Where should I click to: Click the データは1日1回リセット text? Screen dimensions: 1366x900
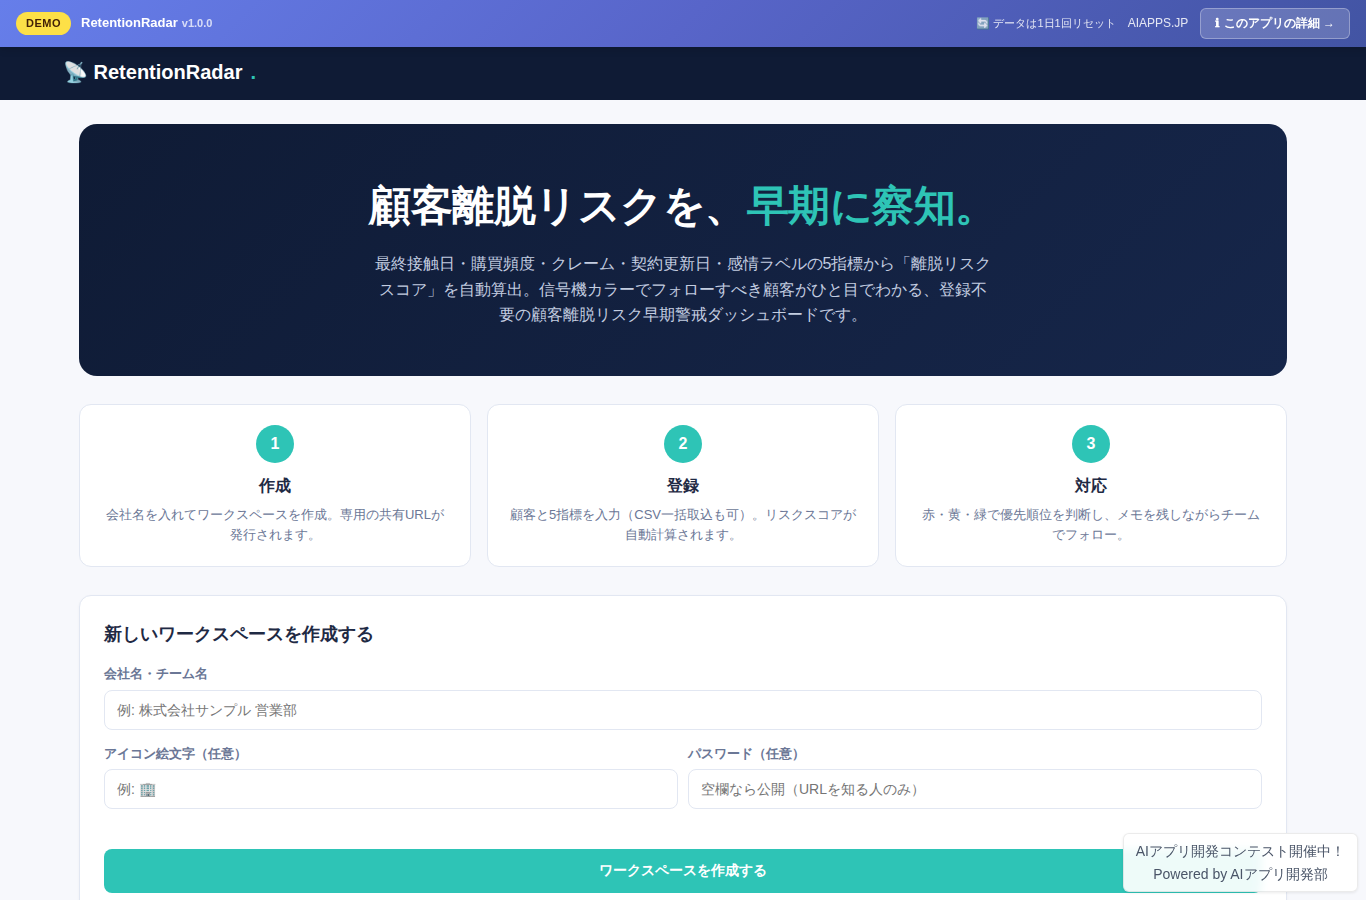tap(1053, 23)
